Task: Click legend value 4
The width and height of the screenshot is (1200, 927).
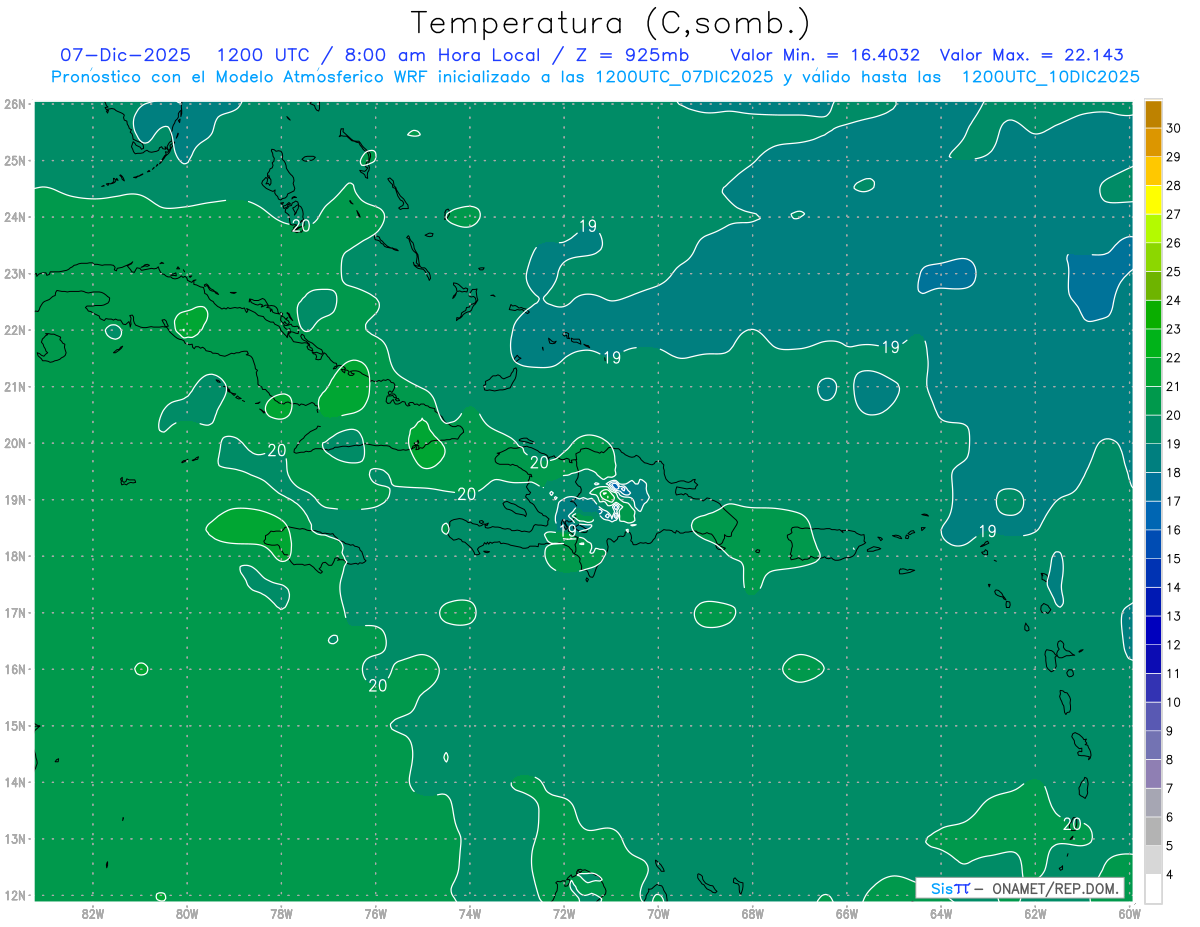Action: pyautogui.click(x=1170, y=875)
